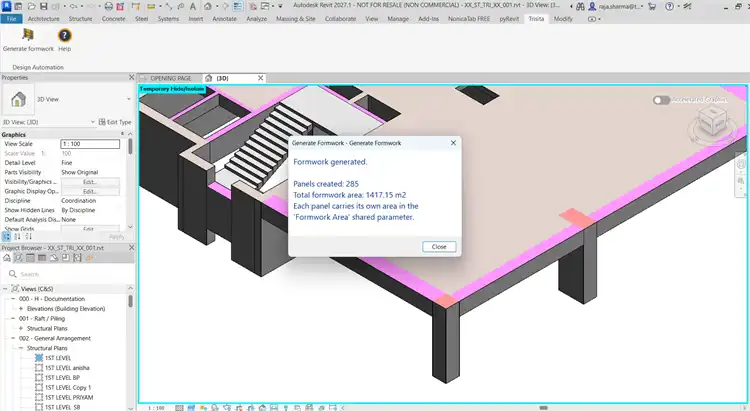
Task: Click Edit button for Visibility/Graphics overrides
Action: coord(90,182)
